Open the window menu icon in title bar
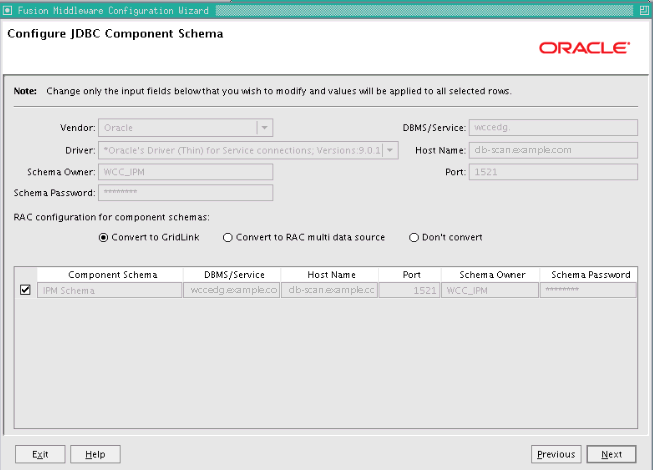Screen dimensions: 653x470 (x=7, y=10)
